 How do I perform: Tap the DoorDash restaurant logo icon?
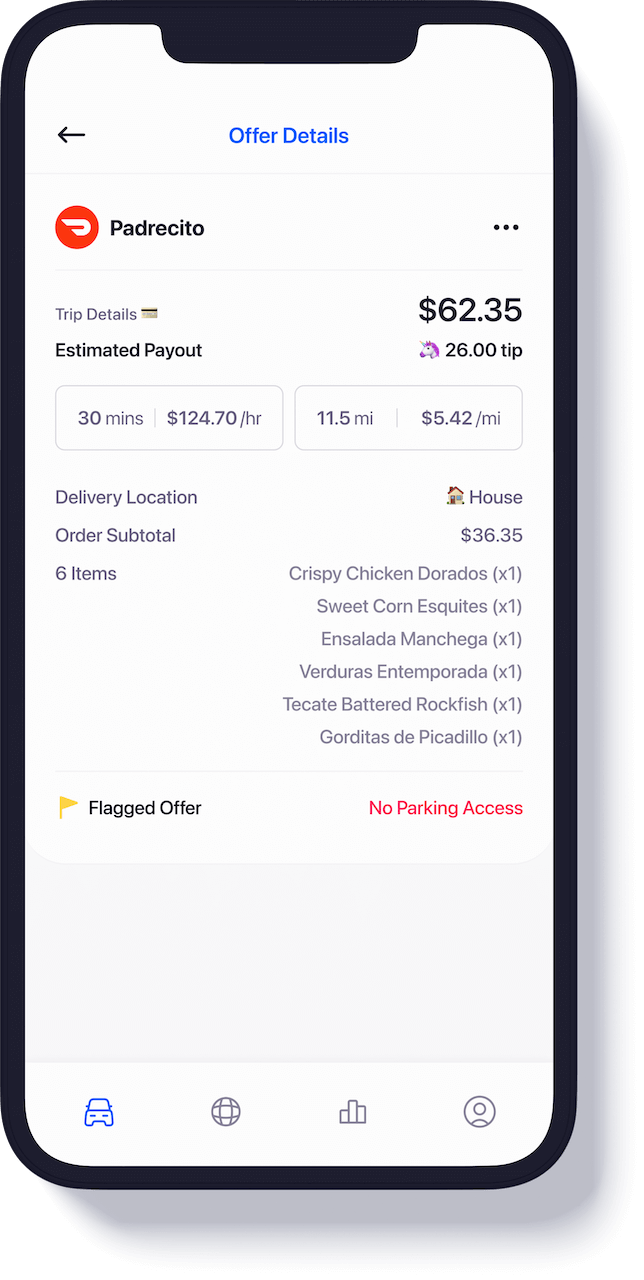pyautogui.click(x=76, y=227)
